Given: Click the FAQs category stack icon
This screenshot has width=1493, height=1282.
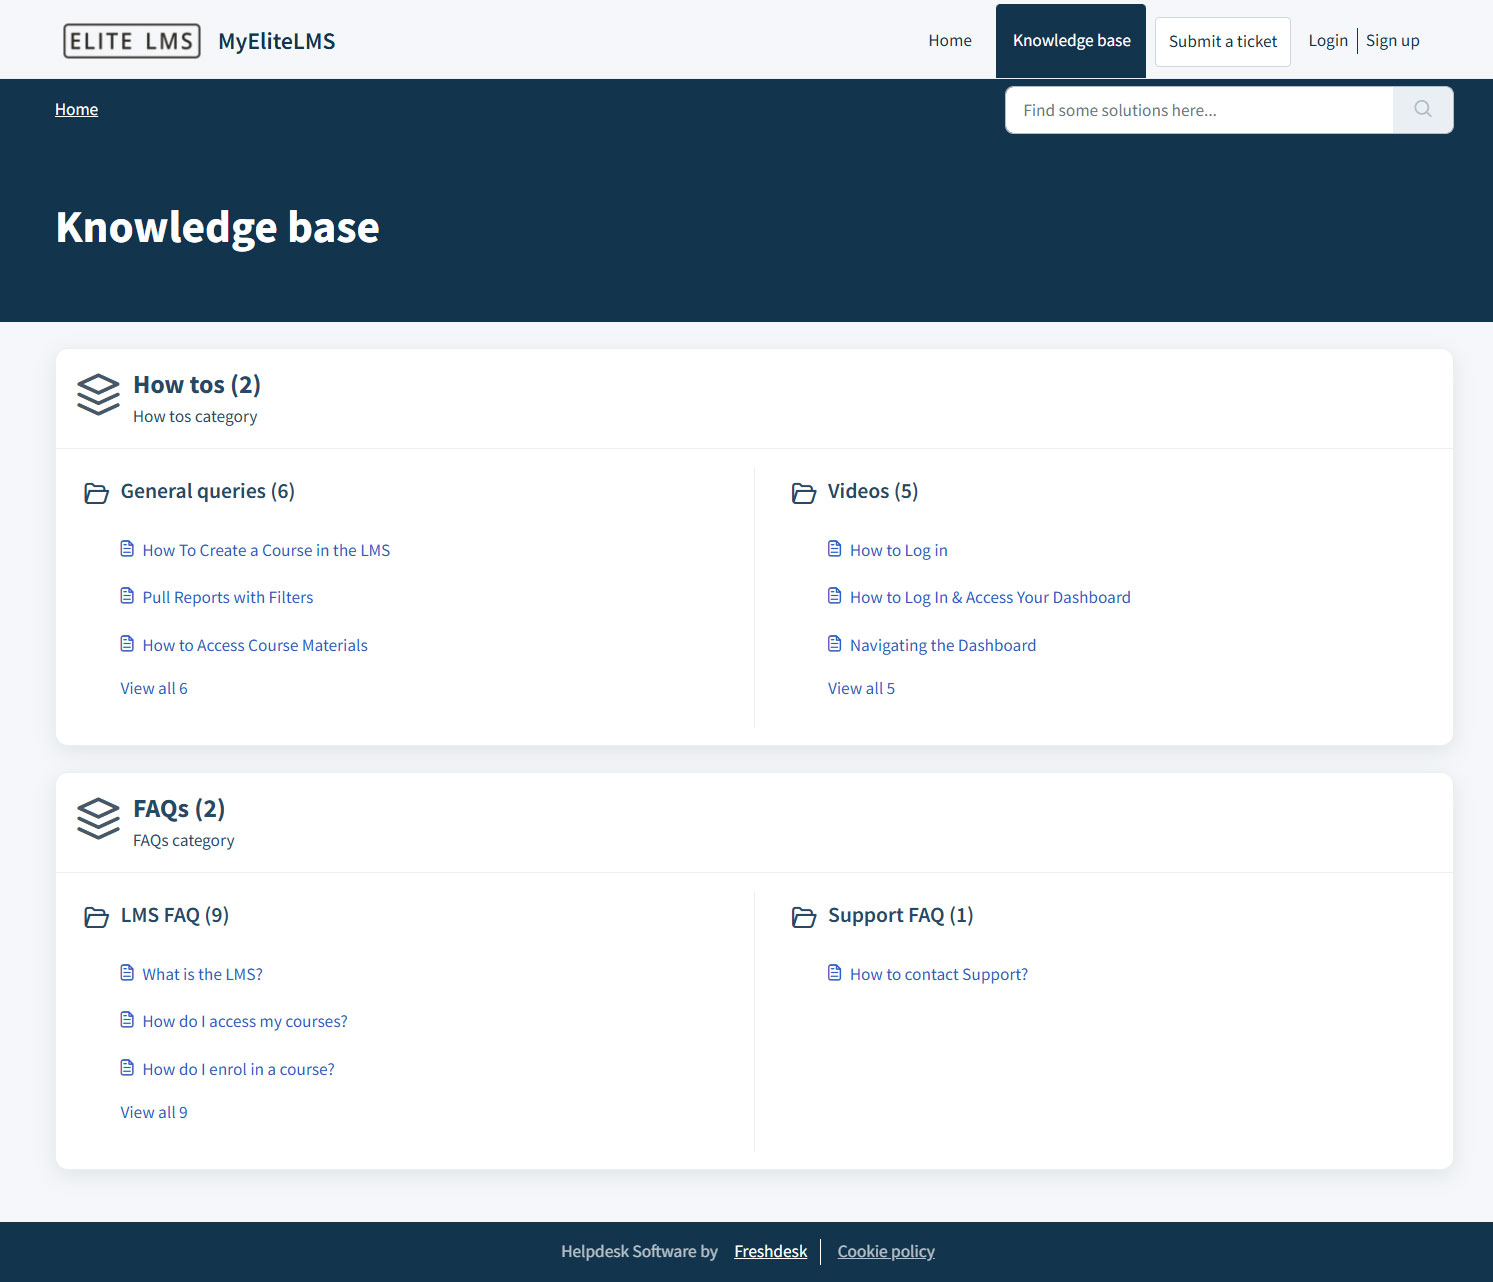Looking at the screenshot, I should tap(98, 818).
